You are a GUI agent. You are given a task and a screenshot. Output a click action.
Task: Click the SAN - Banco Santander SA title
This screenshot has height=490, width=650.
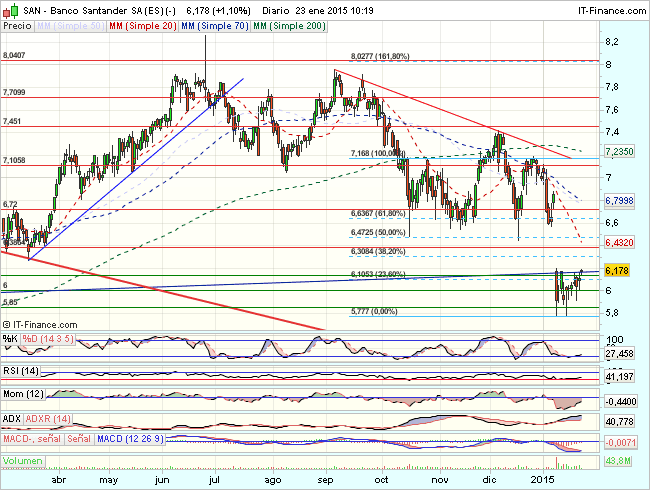click(x=83, y=11)
